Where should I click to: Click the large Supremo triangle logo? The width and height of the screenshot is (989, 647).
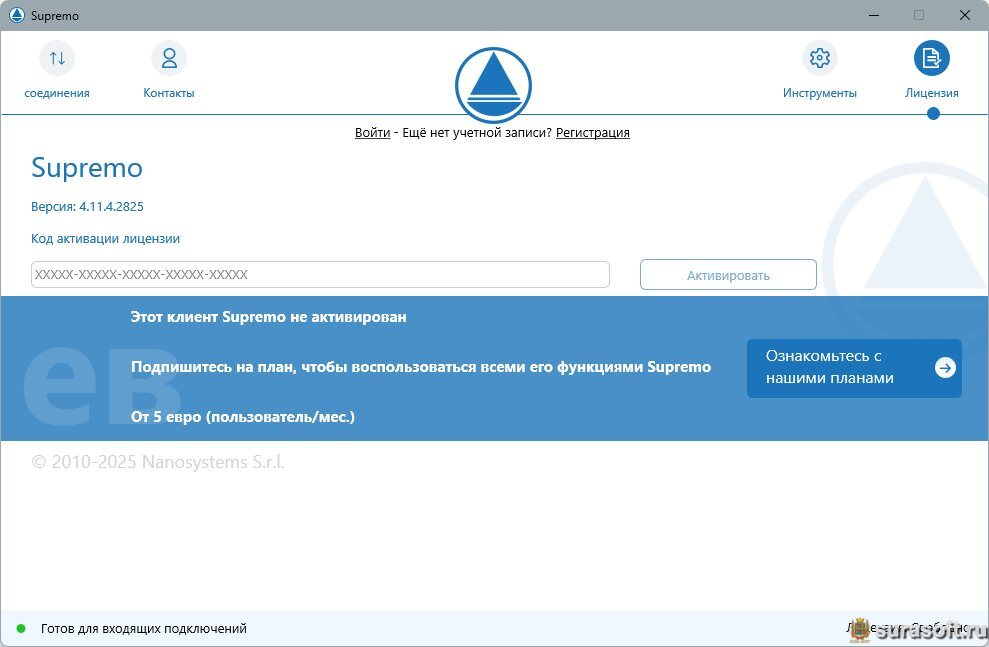pyautogui.click(x=493, y=85)
